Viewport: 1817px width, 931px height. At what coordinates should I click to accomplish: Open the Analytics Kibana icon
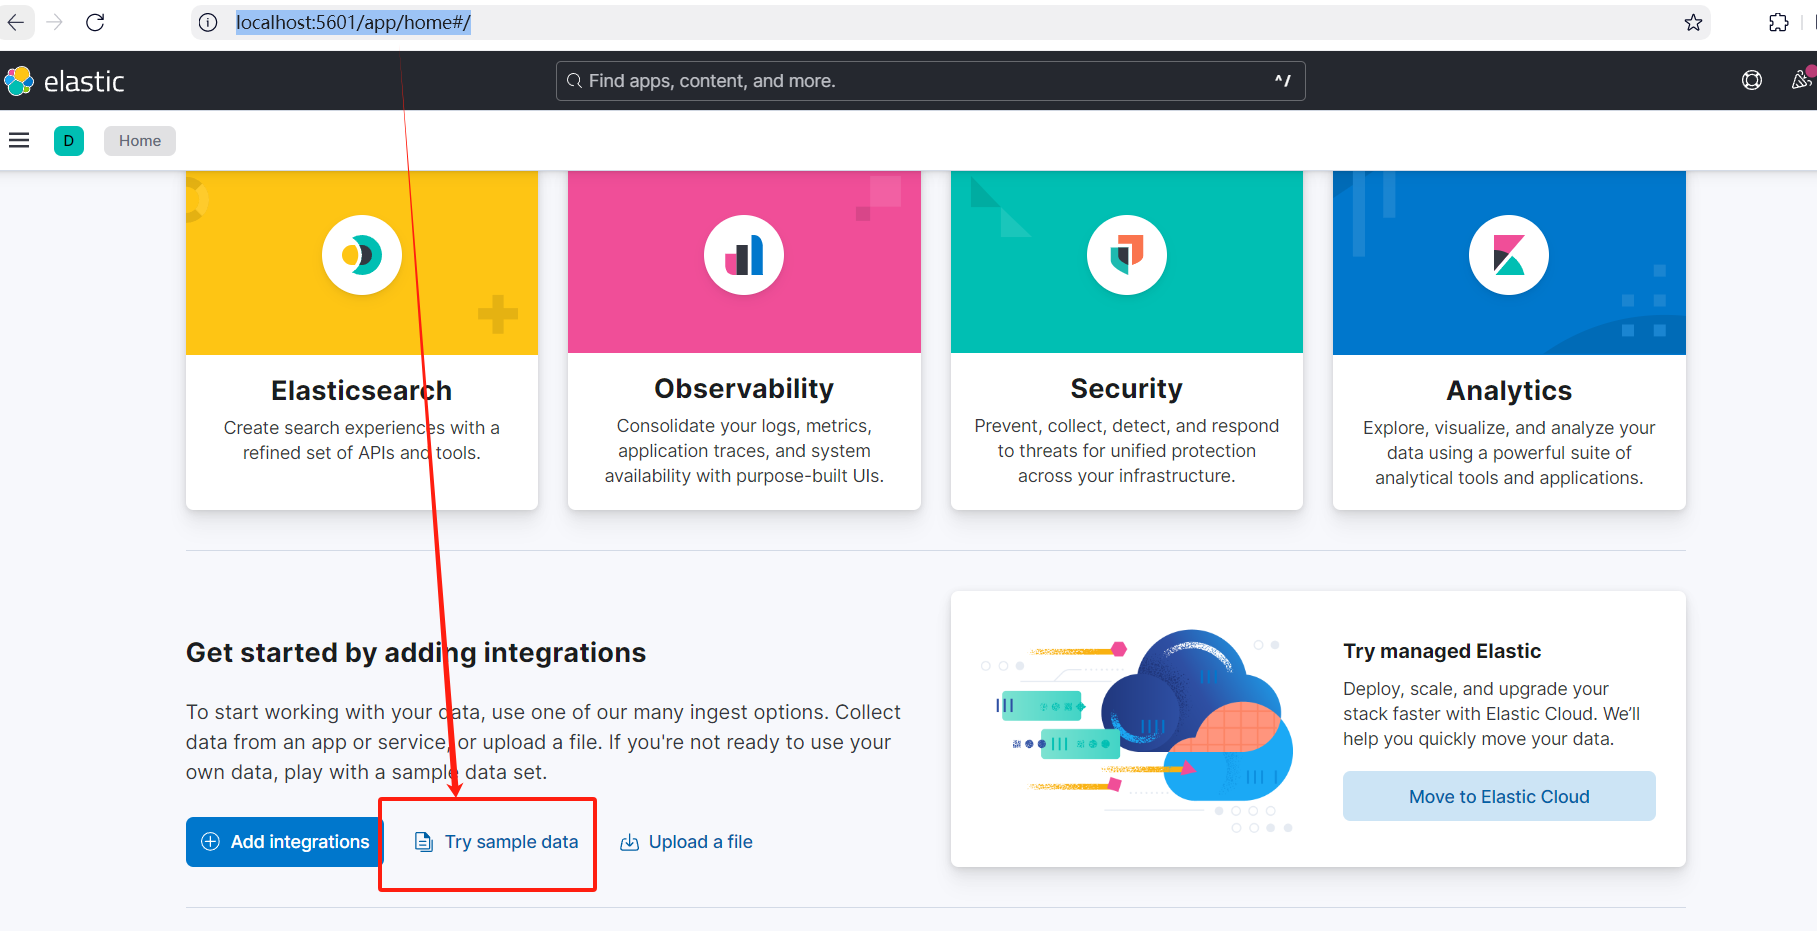1509,255
